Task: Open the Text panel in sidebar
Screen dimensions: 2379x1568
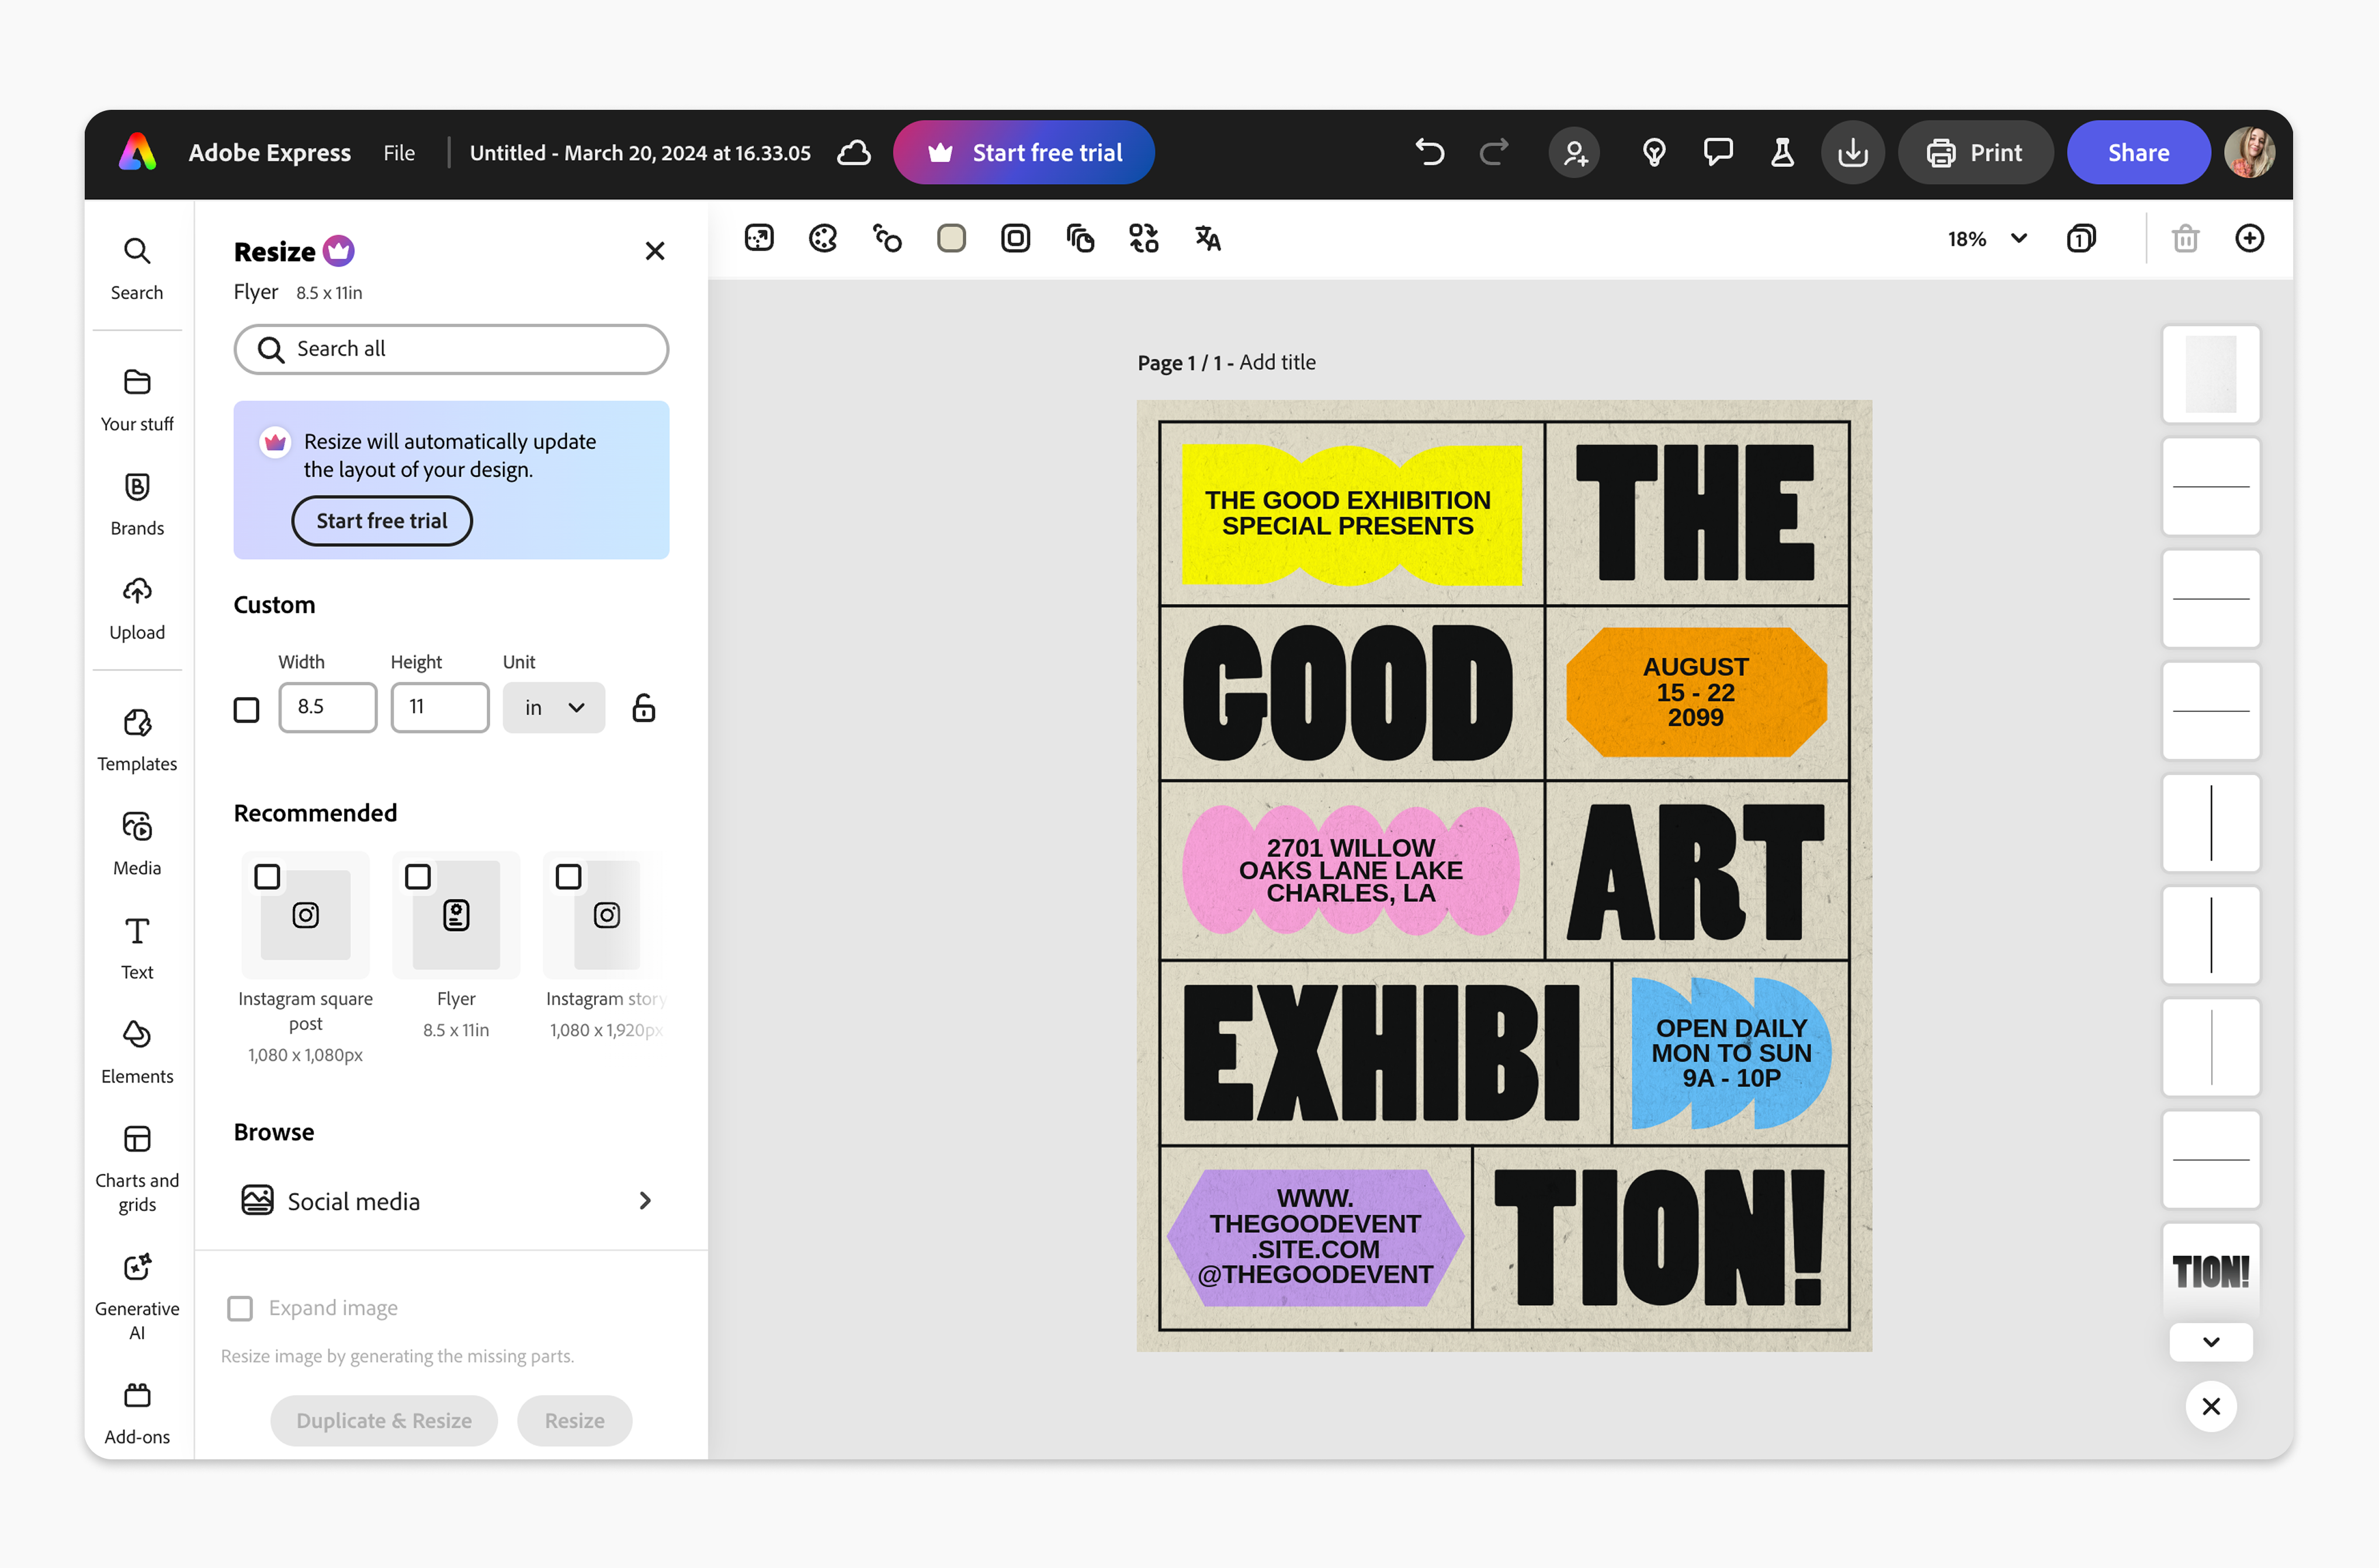Action: (137, 947)
